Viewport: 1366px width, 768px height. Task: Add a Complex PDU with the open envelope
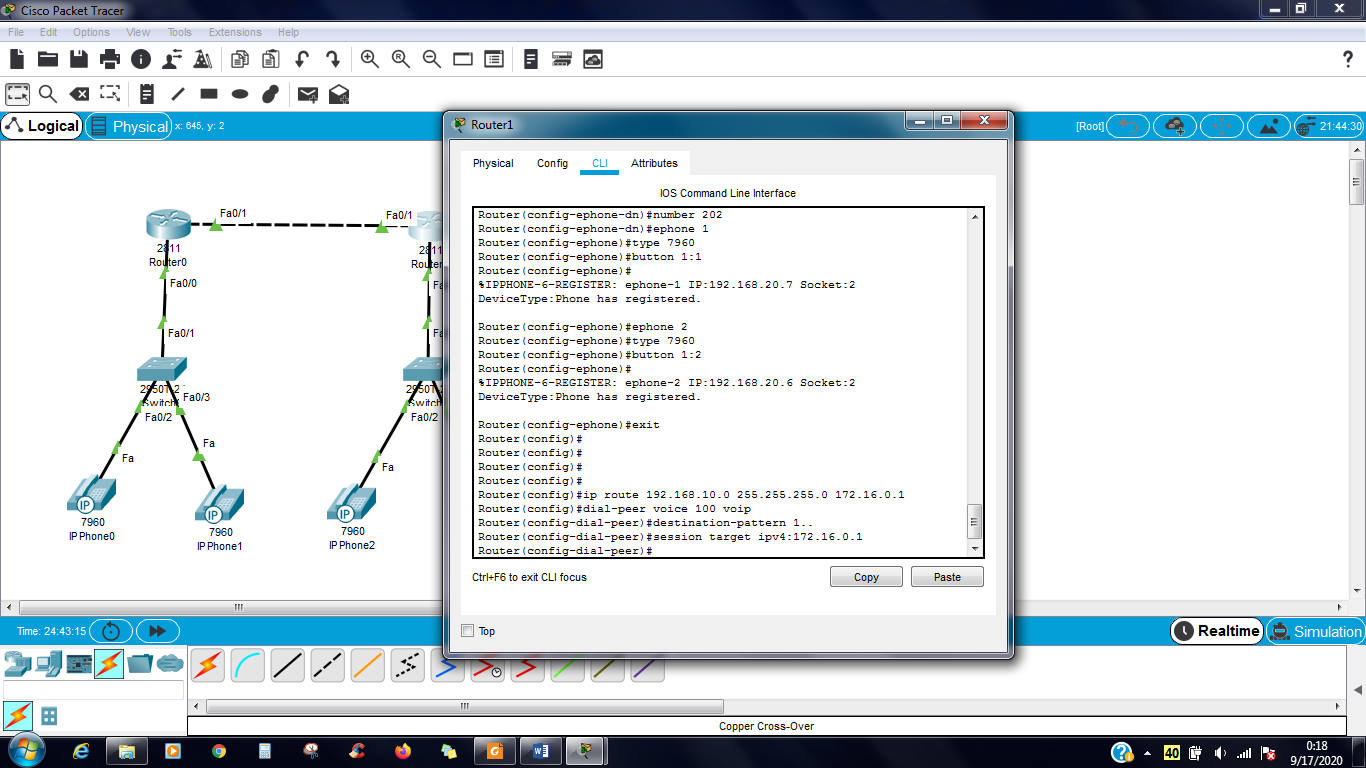339,94
